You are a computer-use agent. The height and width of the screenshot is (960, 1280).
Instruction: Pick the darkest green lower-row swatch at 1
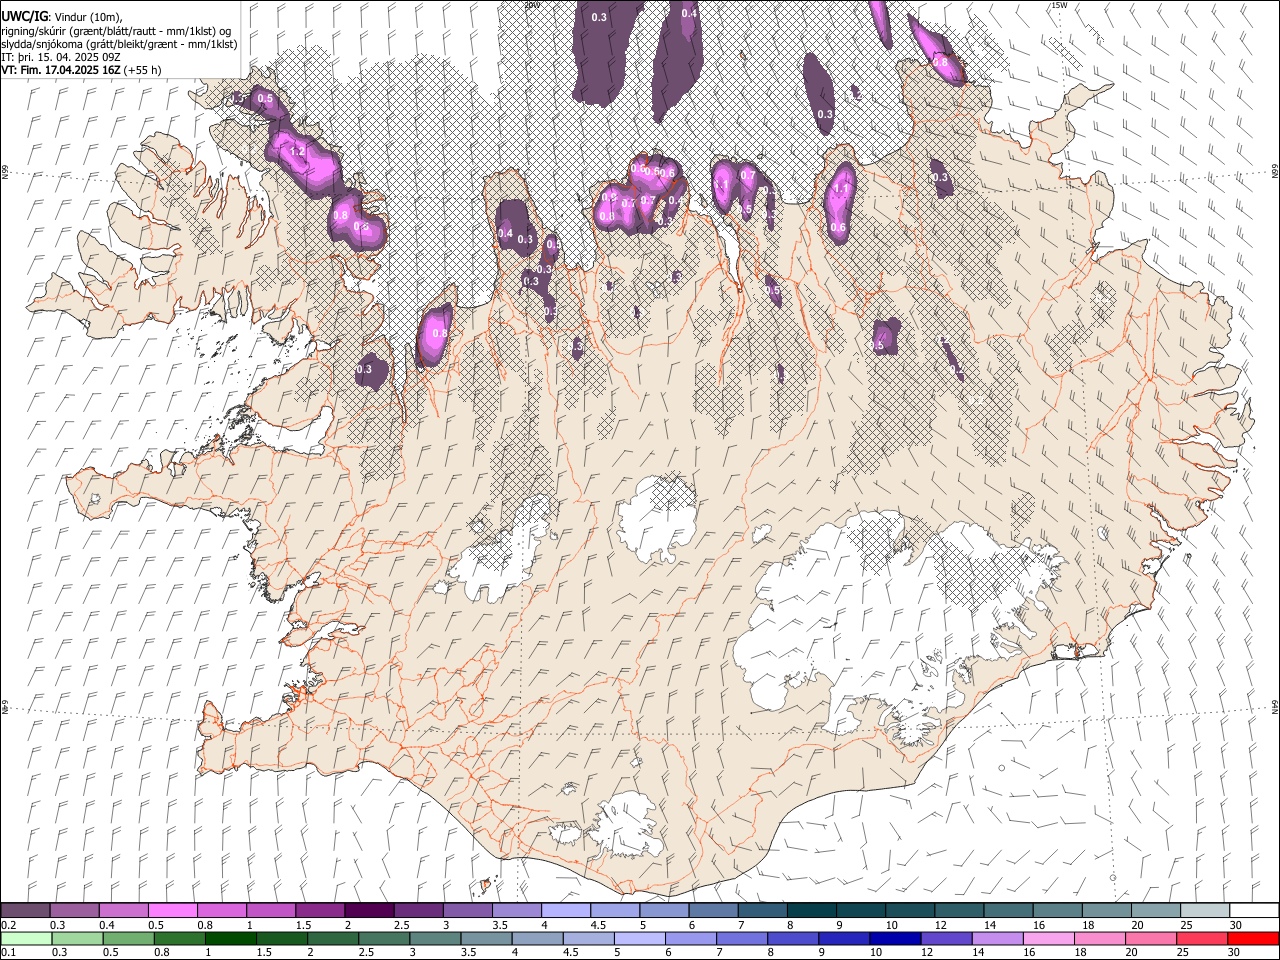point(231,939)
